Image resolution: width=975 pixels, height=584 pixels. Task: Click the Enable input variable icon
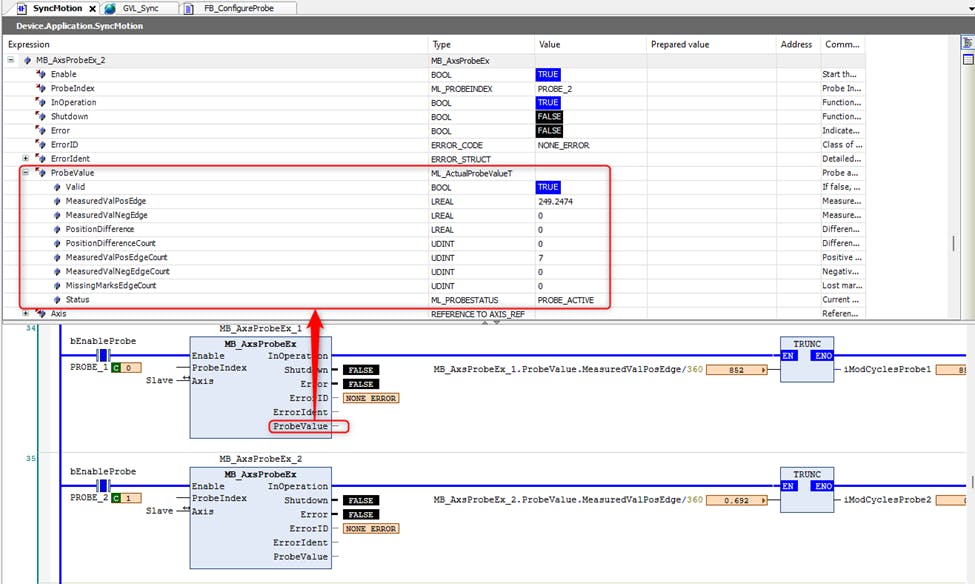point(41,74)
